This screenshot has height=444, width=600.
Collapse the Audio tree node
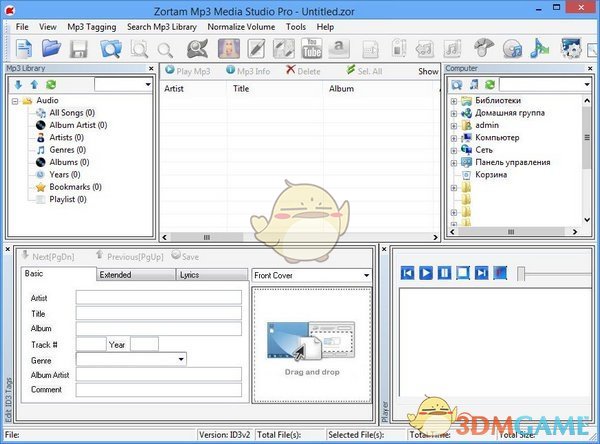[x=15, y=101]
